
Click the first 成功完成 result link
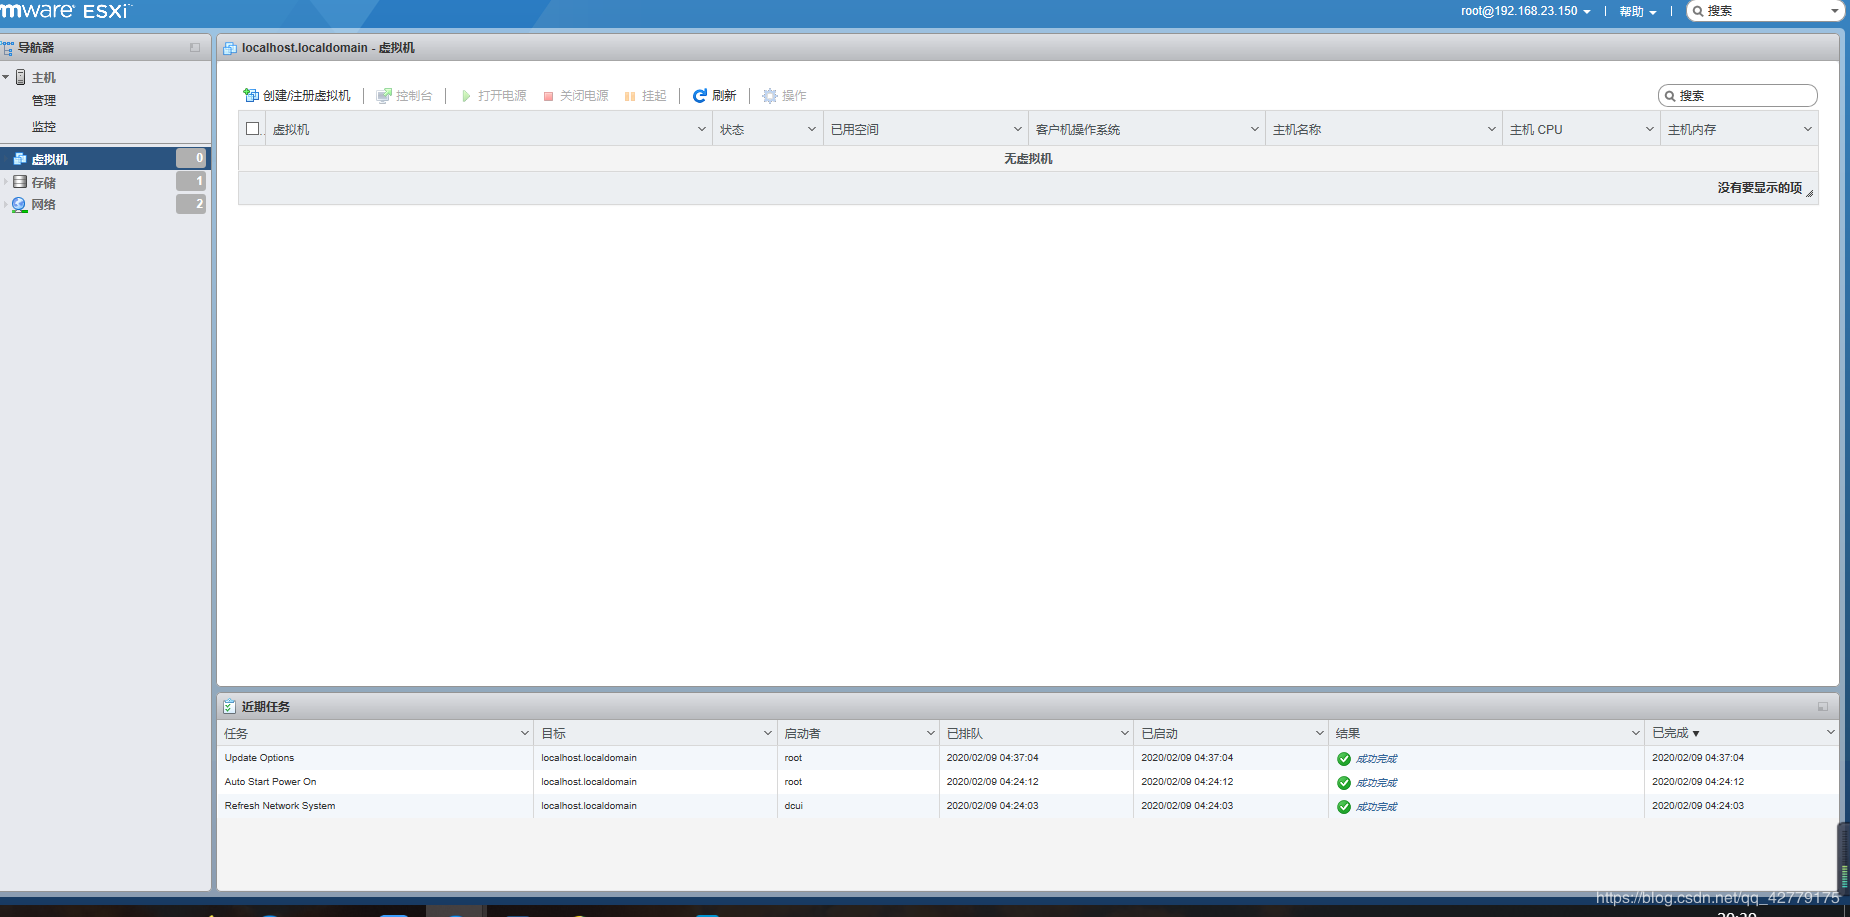coord(1376,759)
